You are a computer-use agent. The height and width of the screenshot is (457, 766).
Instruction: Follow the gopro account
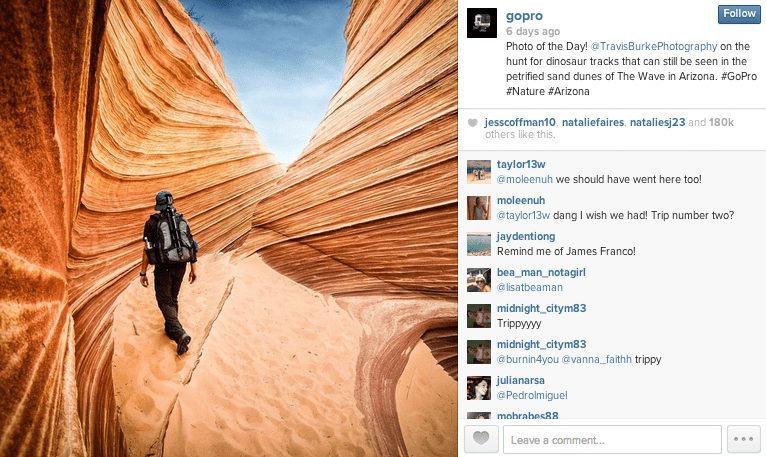[x=739, y=14]
